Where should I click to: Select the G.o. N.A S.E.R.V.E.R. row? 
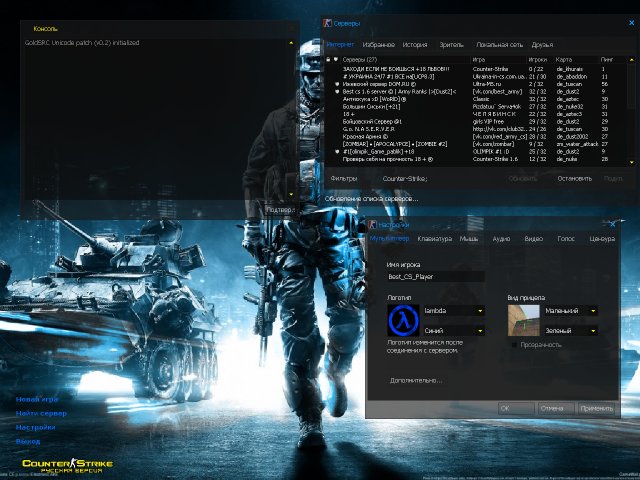476,129
